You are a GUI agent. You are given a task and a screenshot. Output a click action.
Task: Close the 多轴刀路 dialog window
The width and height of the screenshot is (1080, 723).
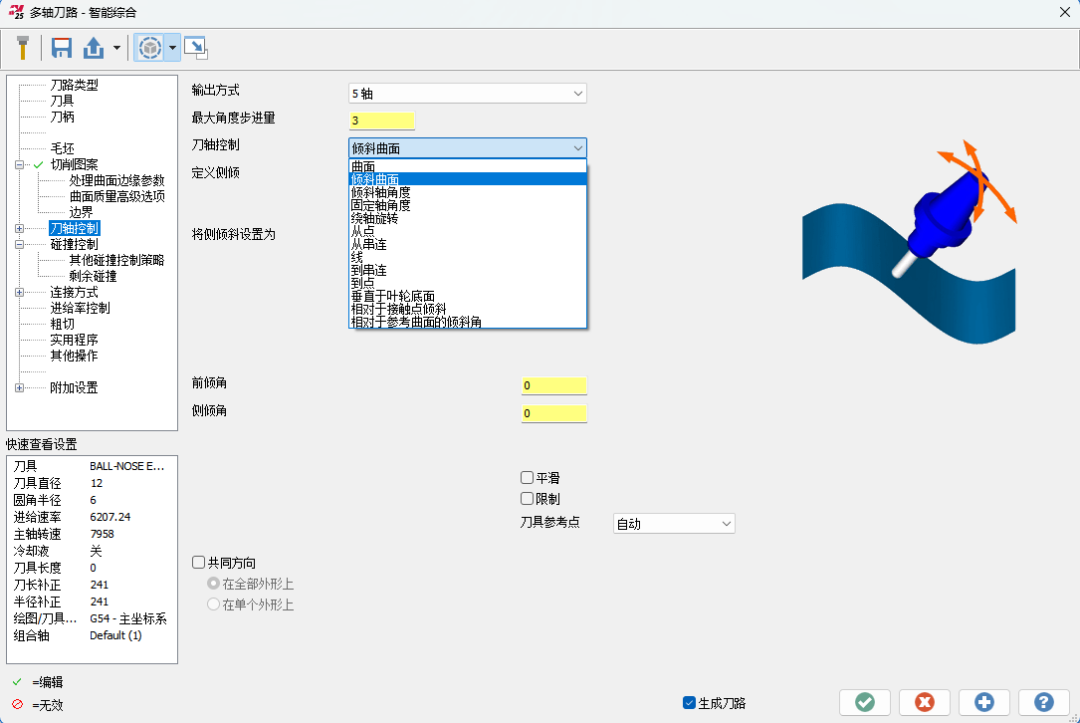[1064, 12]
